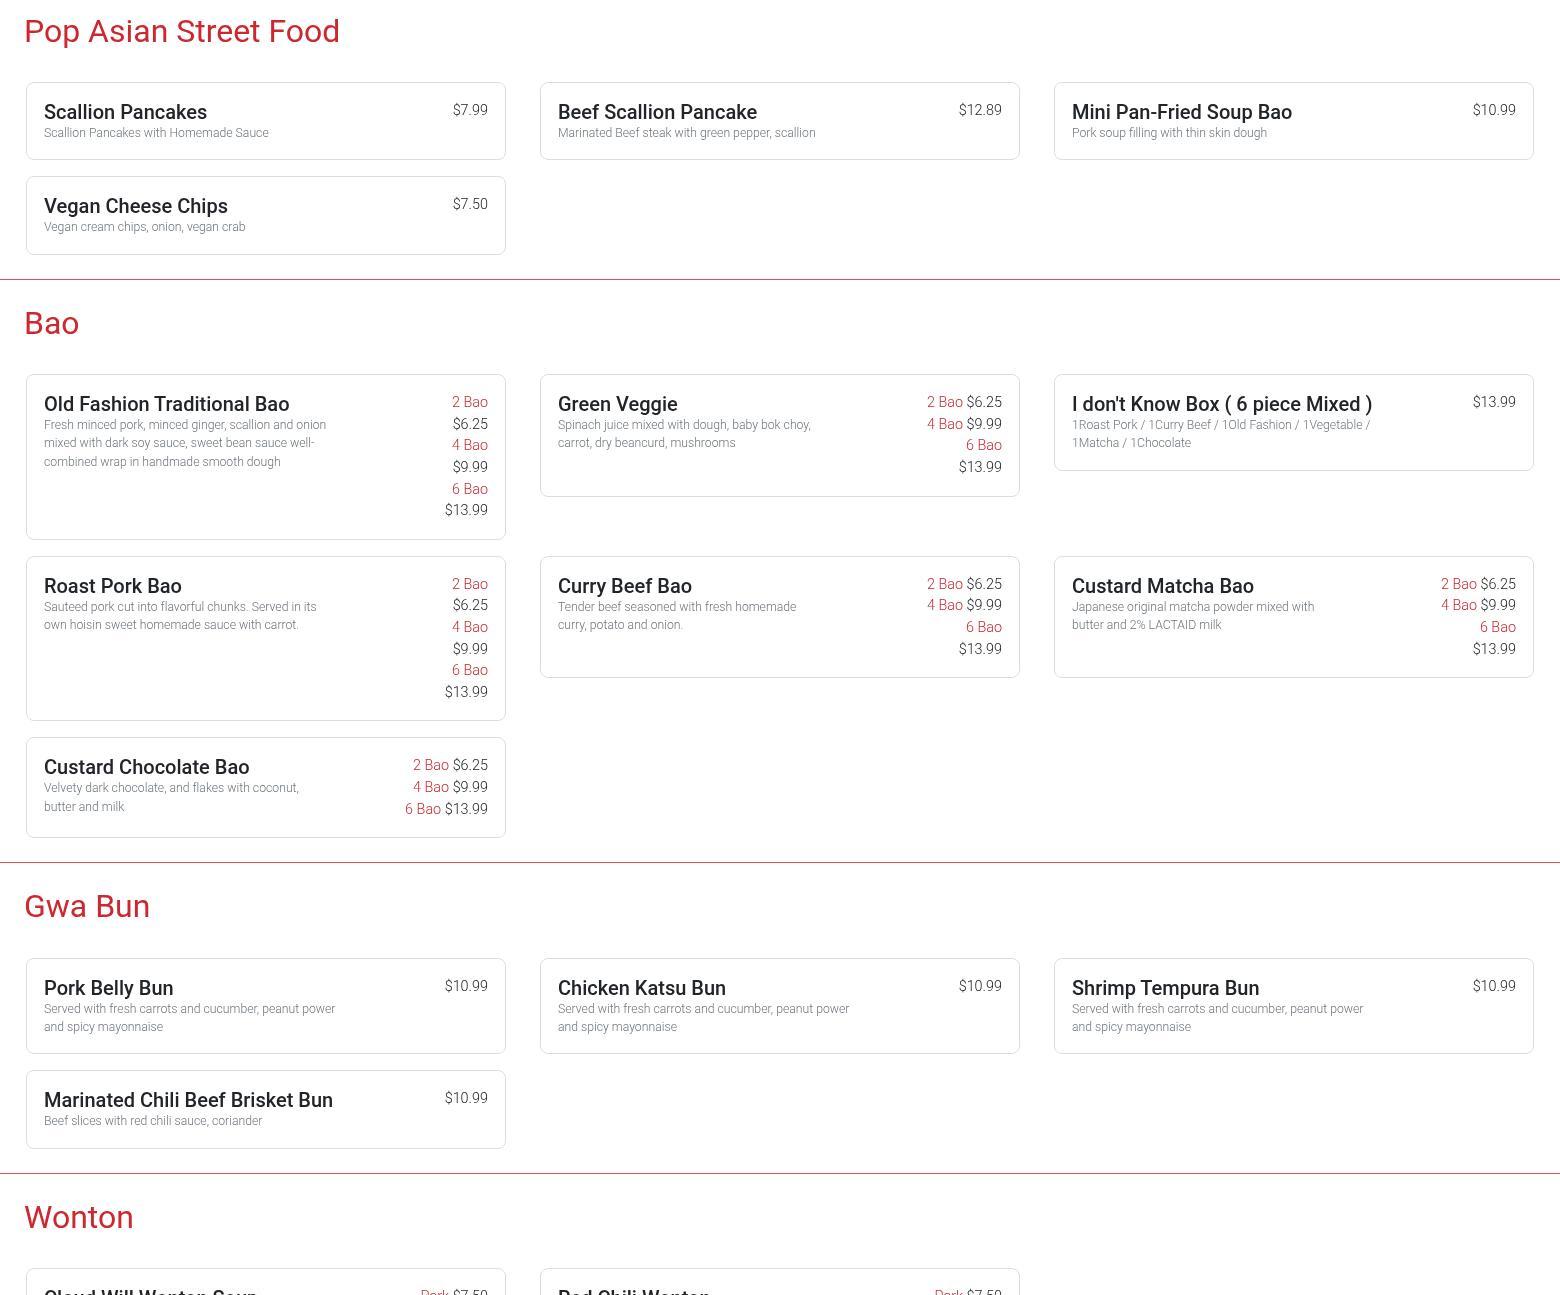The width and height of the screenshot is (1560, 1295).
Task: Click the $10.99 price on Shrimp Tempura Bun
Action: 1494,986
